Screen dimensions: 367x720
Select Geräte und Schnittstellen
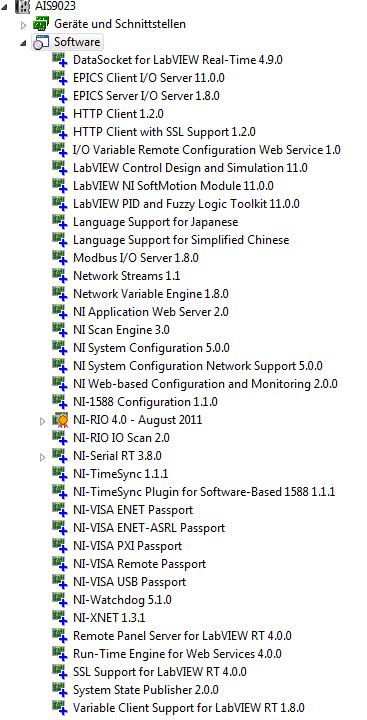click(x=120, y=24)
